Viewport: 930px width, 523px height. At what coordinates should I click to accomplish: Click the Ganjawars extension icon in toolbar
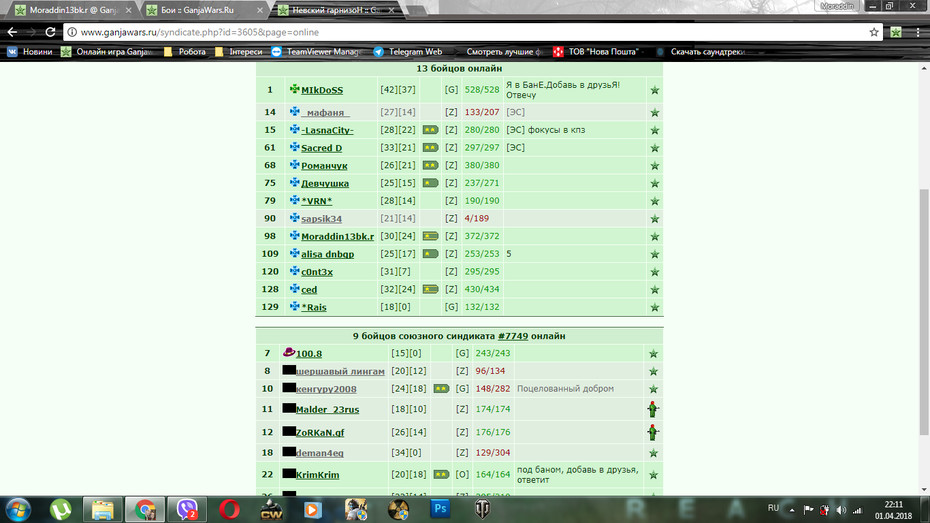click(896, 32)
